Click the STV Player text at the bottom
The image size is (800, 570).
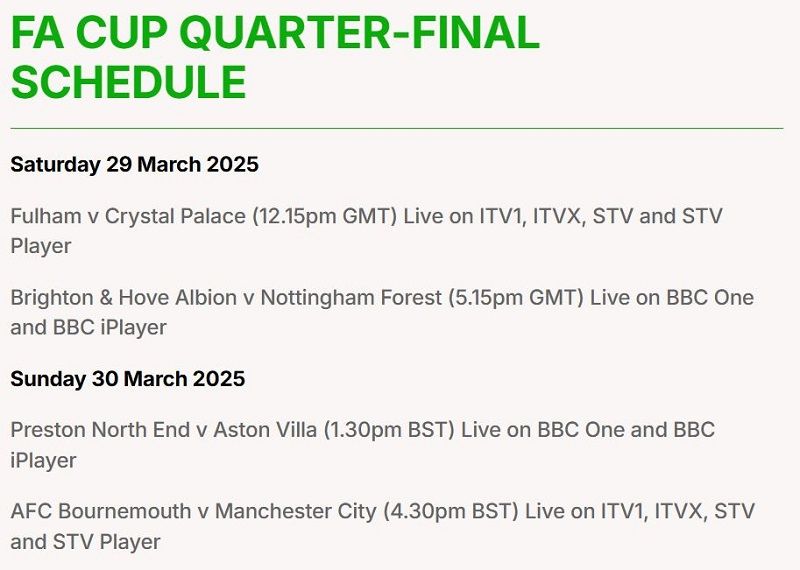pyautogui.click(x=107, y=542)
